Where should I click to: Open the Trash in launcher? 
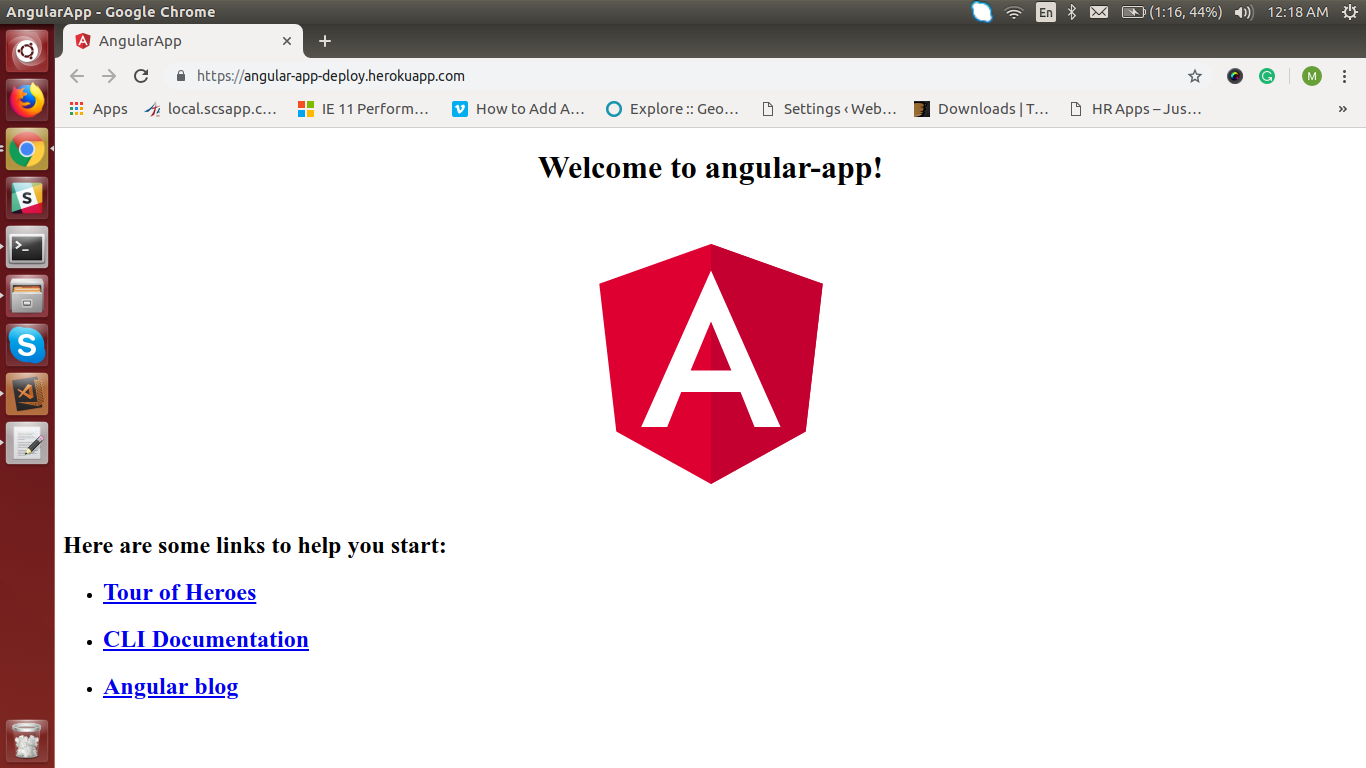pos(27,741)
